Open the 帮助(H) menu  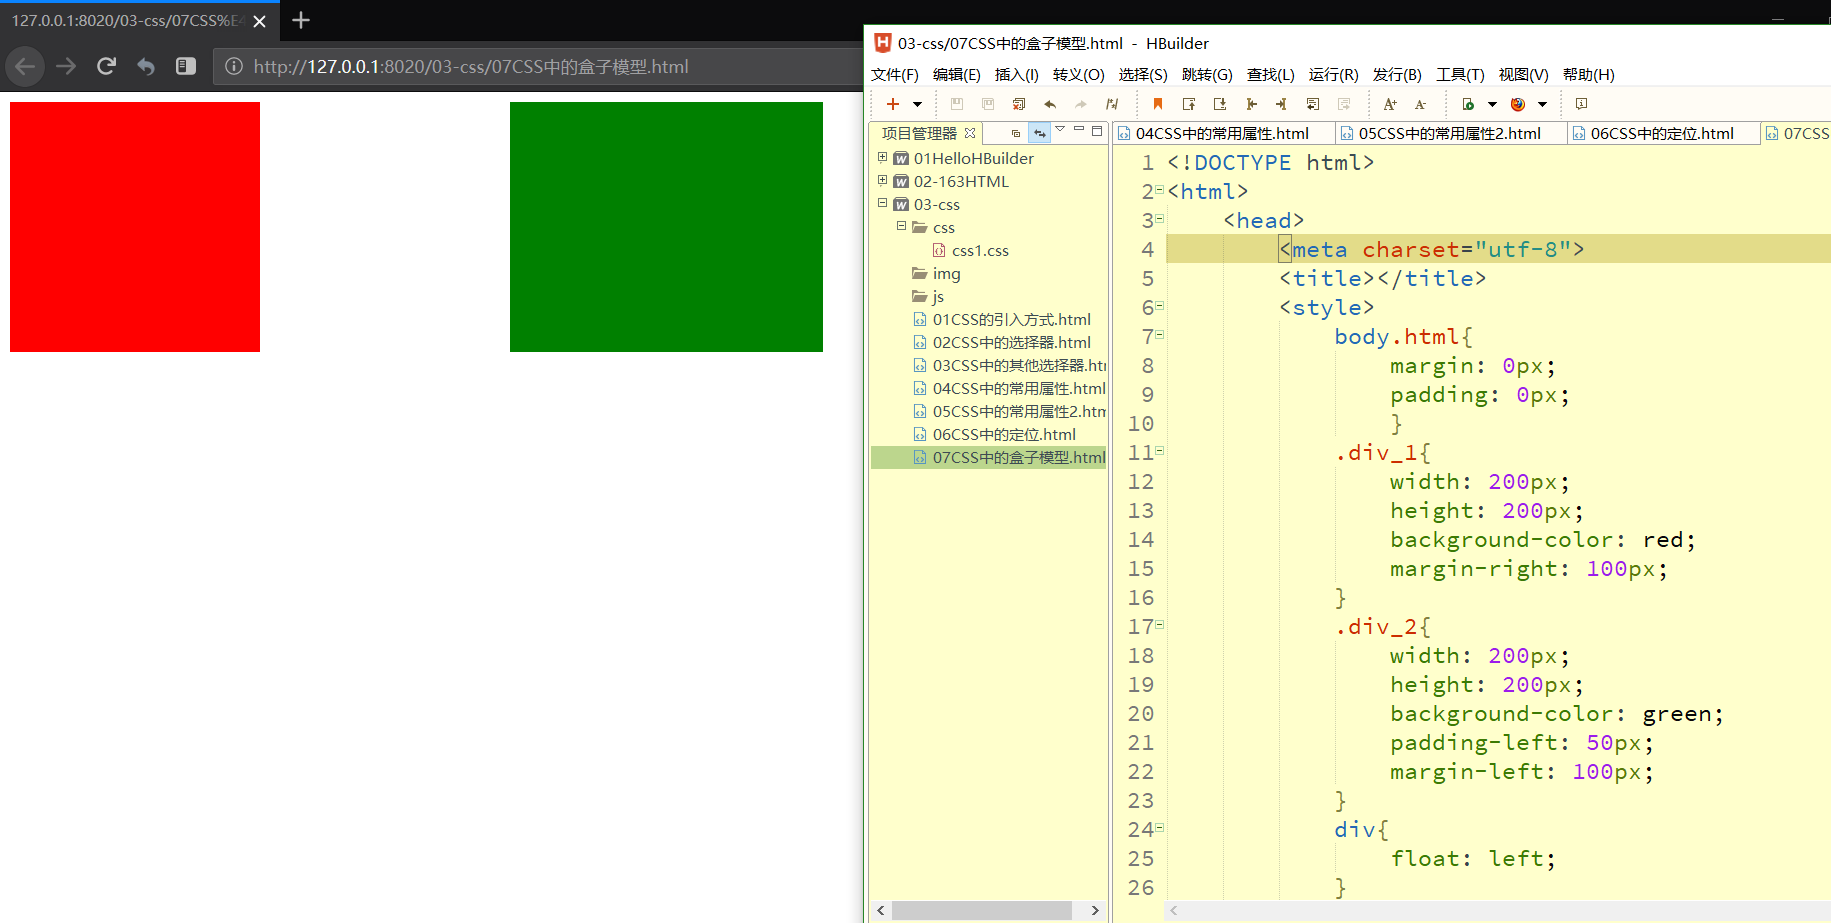tap(1589, 75)
